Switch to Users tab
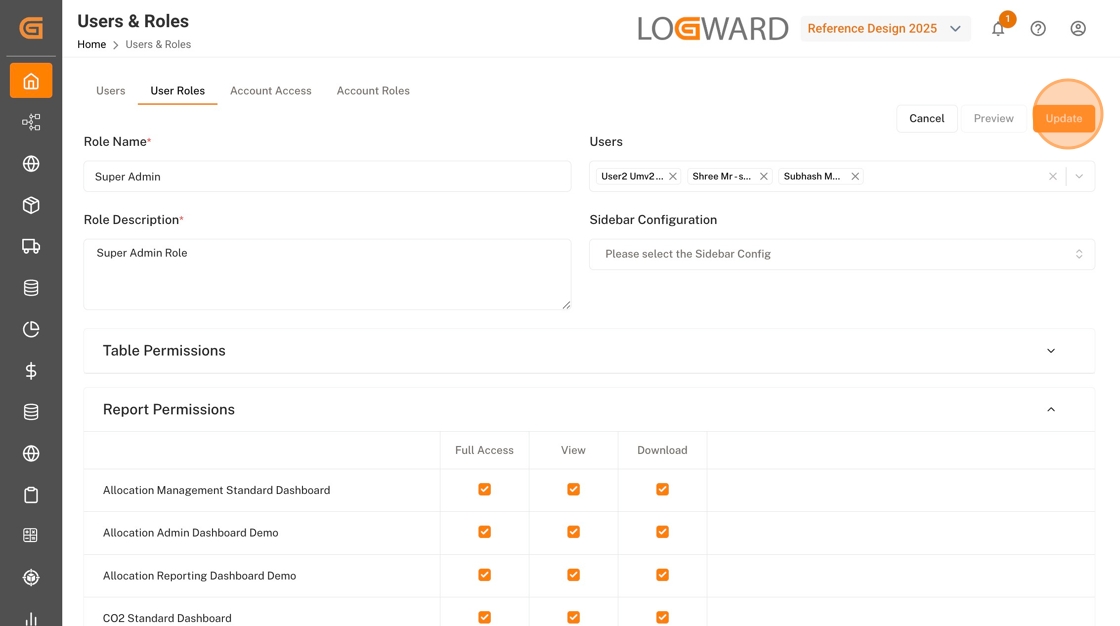Viewport: 1120px width, 626px height. pyautogui.click(x=111, y=91)
